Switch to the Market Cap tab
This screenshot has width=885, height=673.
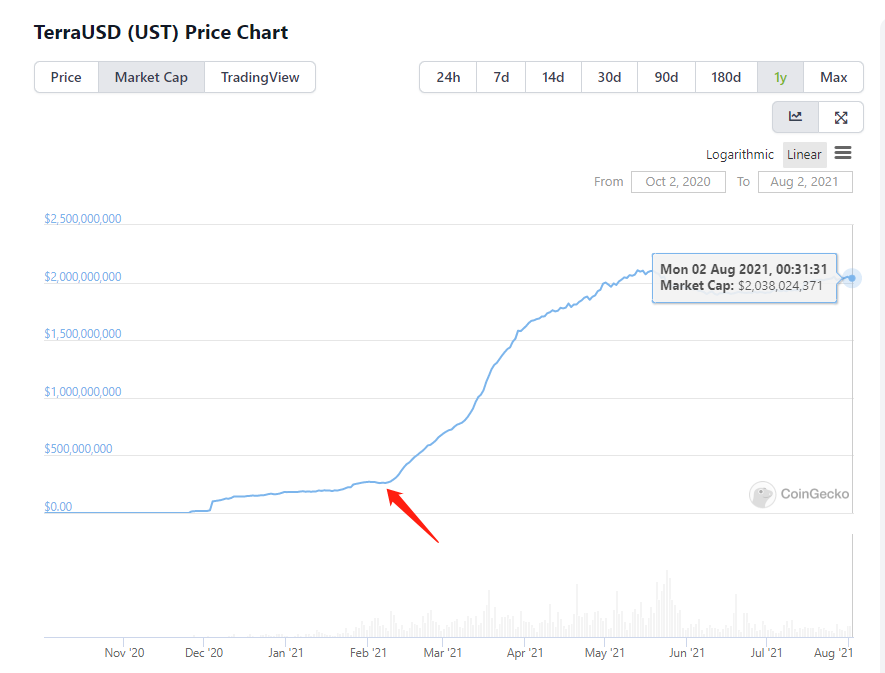pyautogui.click(x=151, y=77)
